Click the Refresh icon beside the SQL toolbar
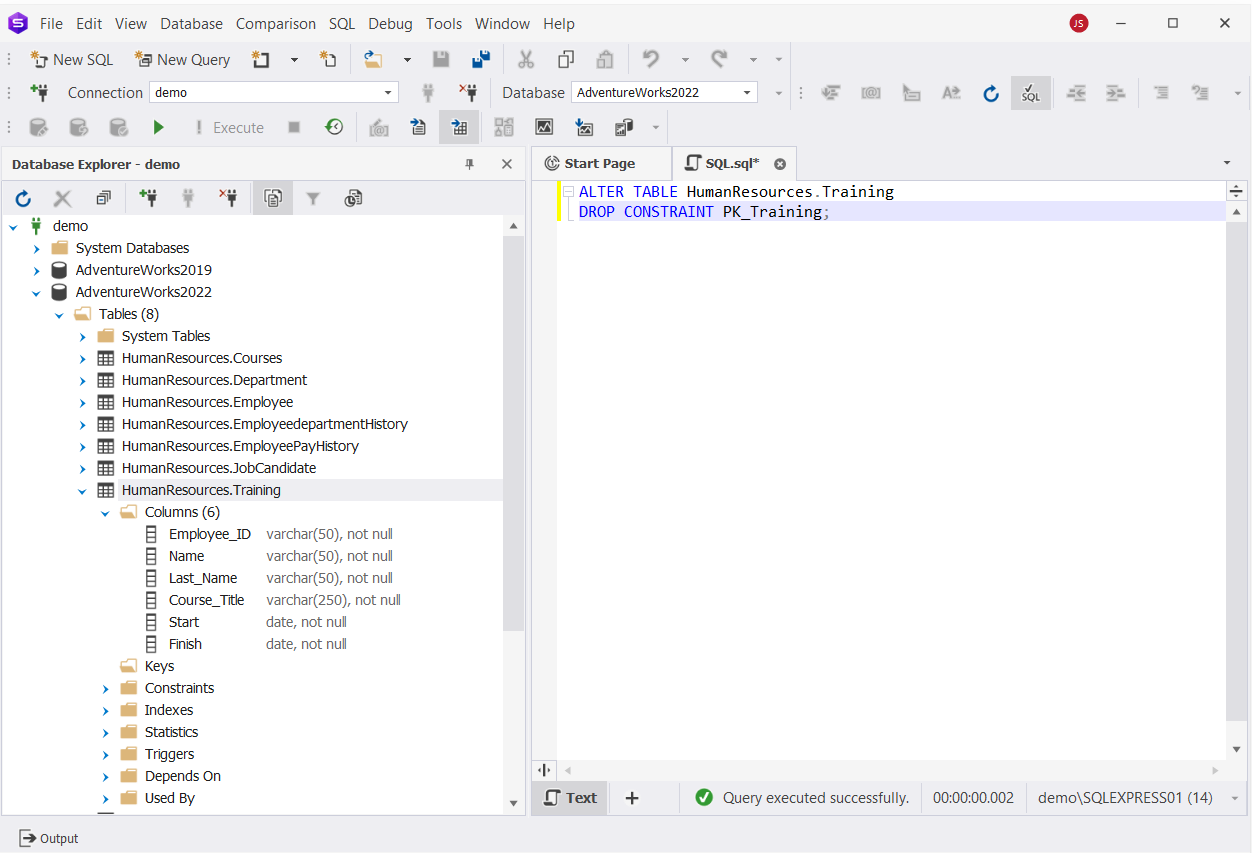 [x=991, y=93]
